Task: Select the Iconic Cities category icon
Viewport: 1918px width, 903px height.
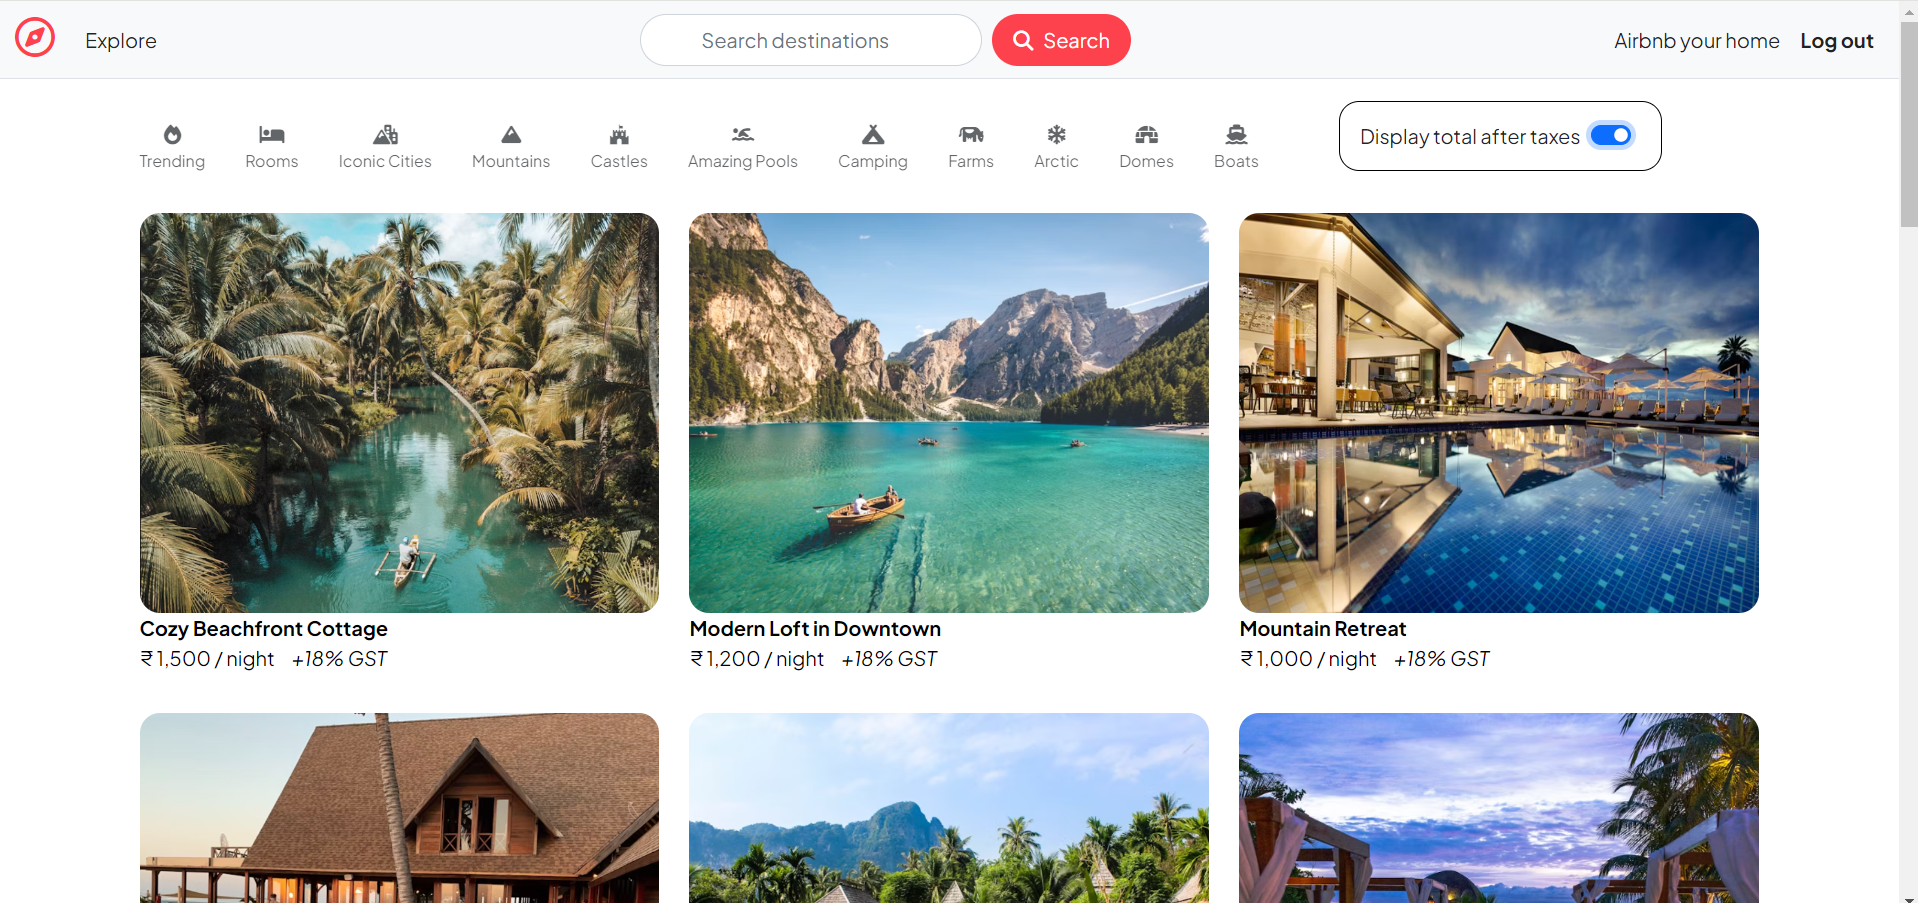Action: 385,135
